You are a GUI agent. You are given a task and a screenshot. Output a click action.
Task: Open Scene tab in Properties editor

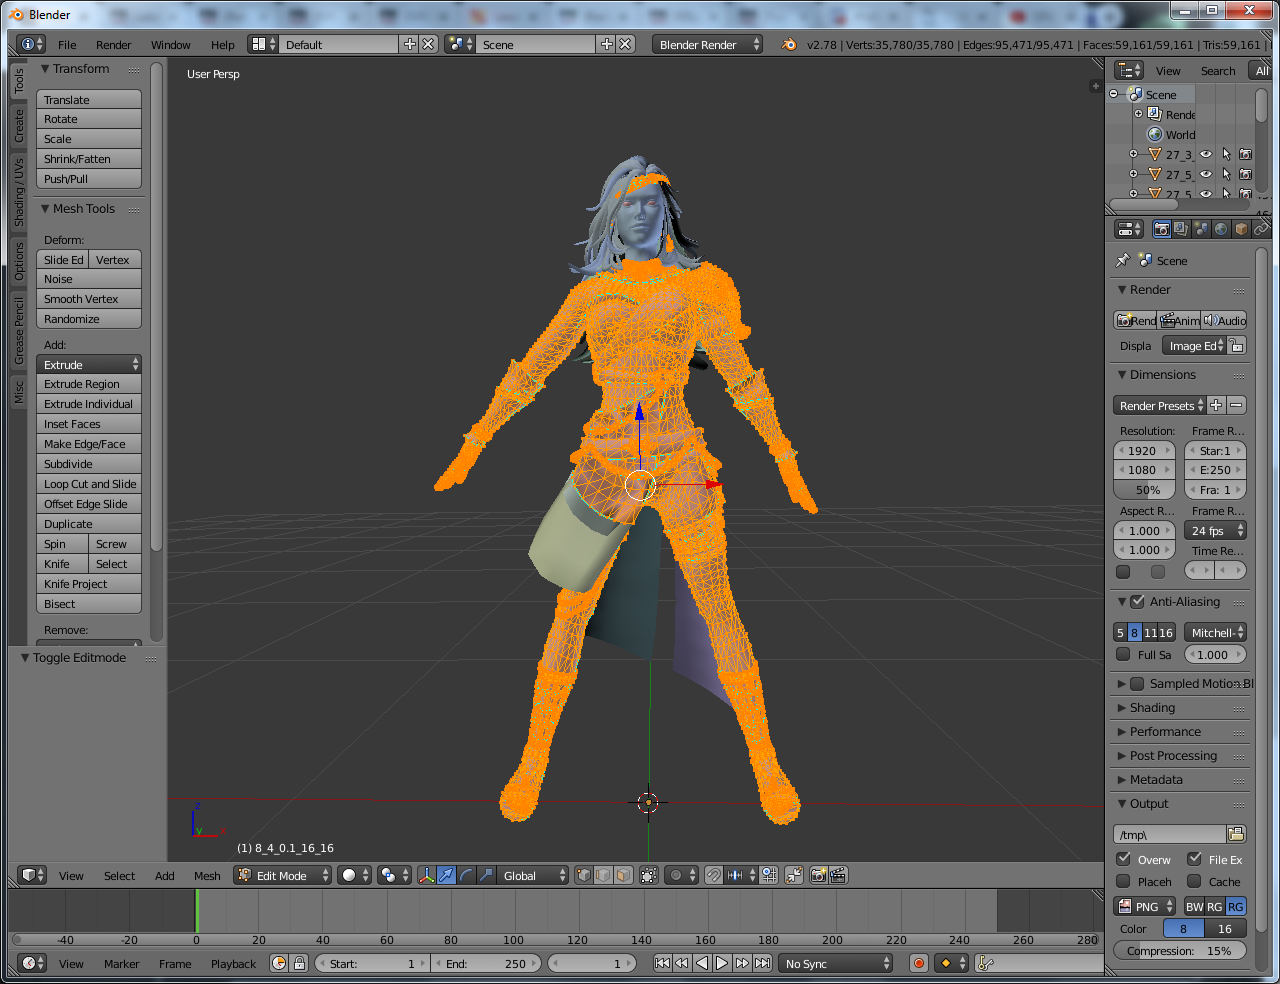pyautogui.click(x=1202, y=229)
